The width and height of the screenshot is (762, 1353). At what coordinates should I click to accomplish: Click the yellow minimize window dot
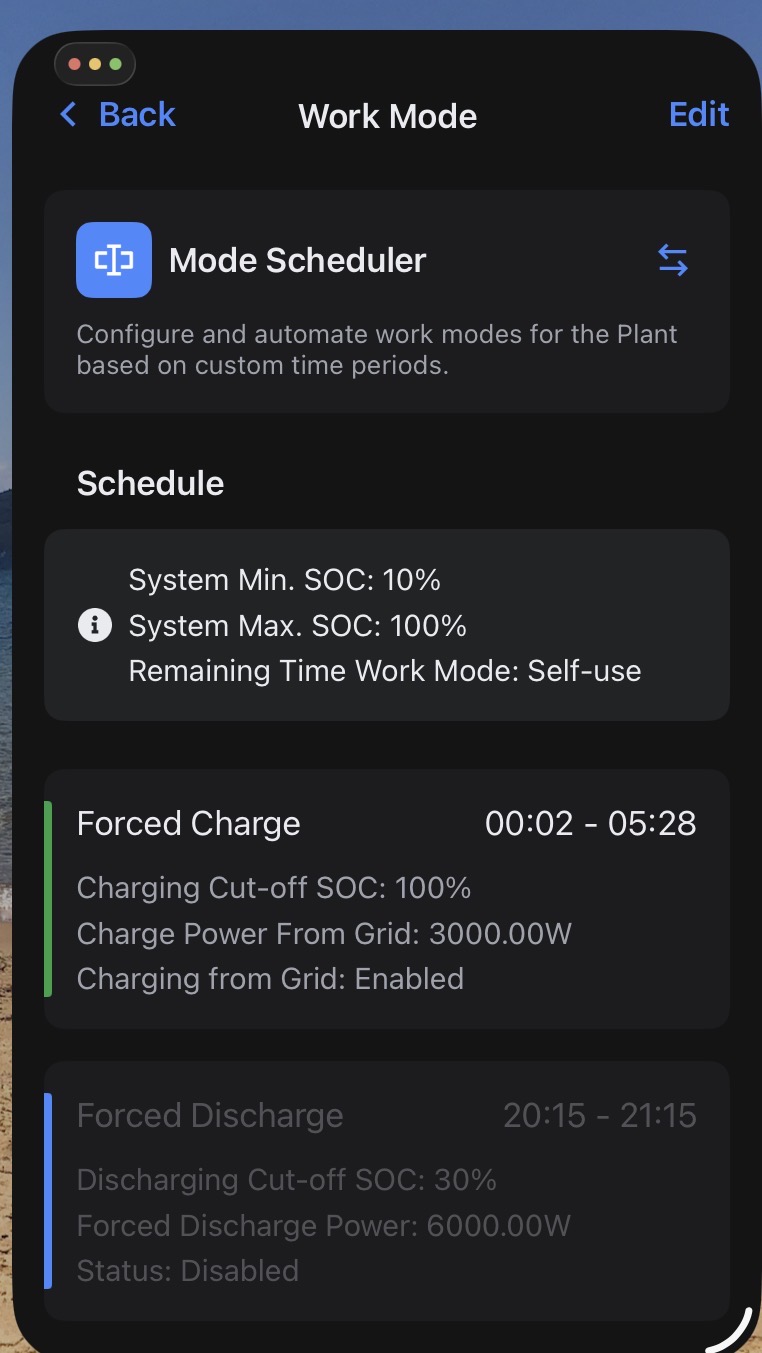[95, 65]
